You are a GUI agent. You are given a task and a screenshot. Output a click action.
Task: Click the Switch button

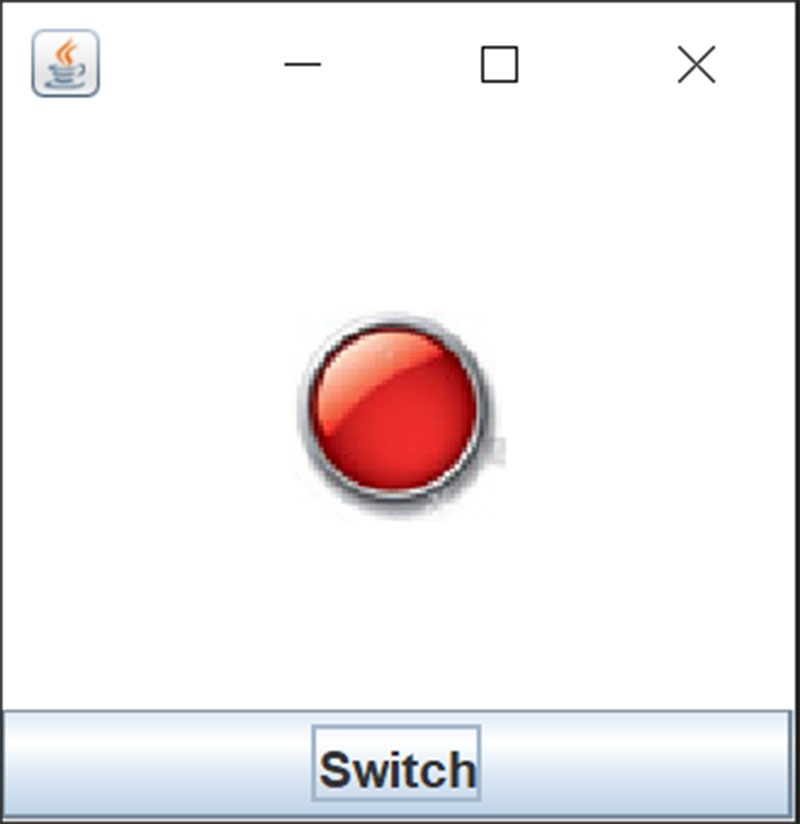396,763
